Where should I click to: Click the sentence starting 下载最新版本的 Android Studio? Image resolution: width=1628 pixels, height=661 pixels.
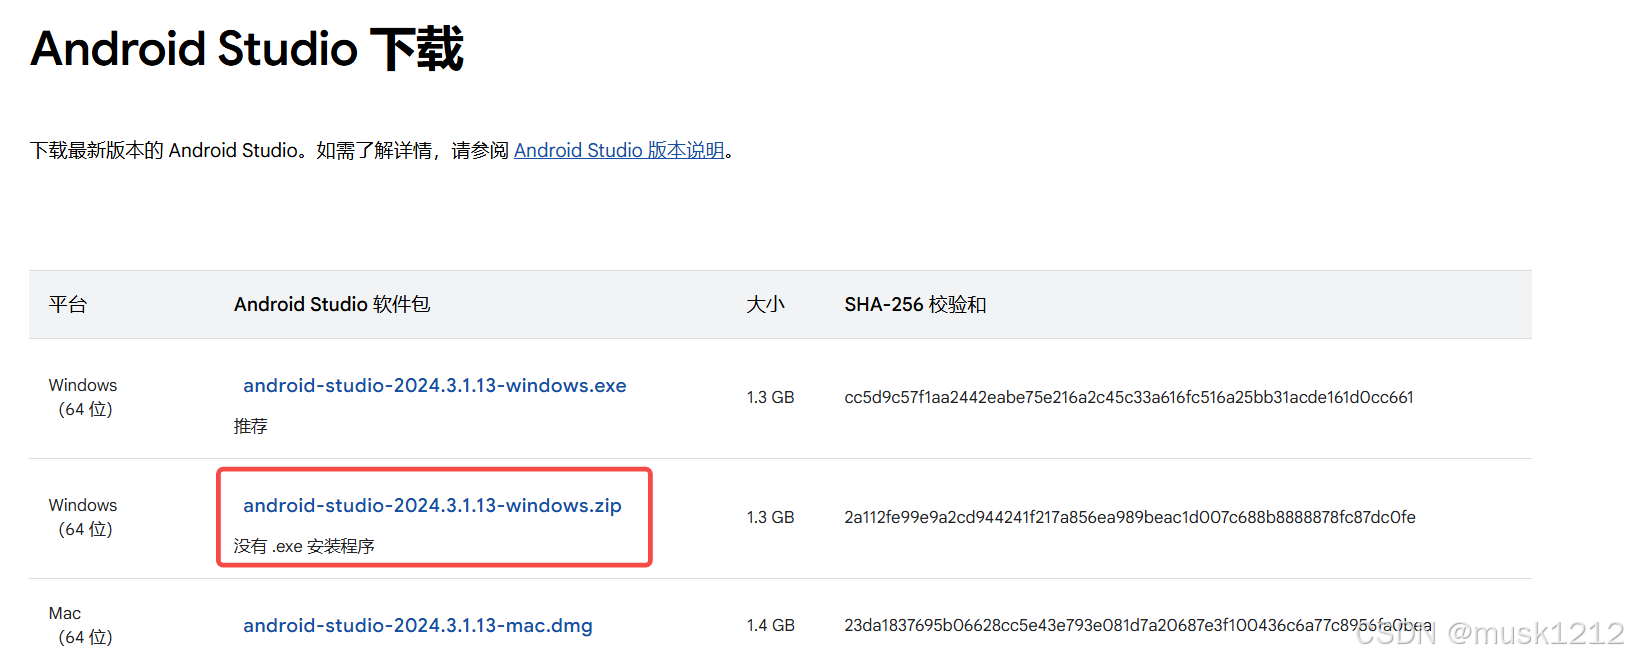383,150
